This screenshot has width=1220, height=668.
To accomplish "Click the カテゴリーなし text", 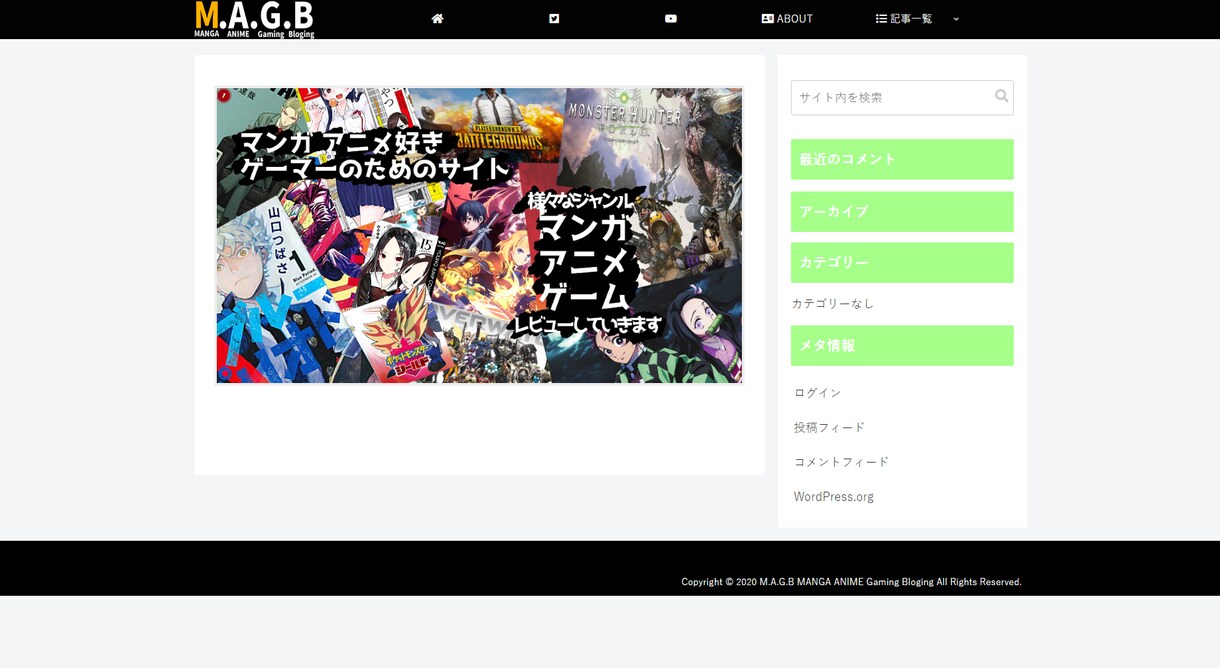I will click(x=833, y=303).
